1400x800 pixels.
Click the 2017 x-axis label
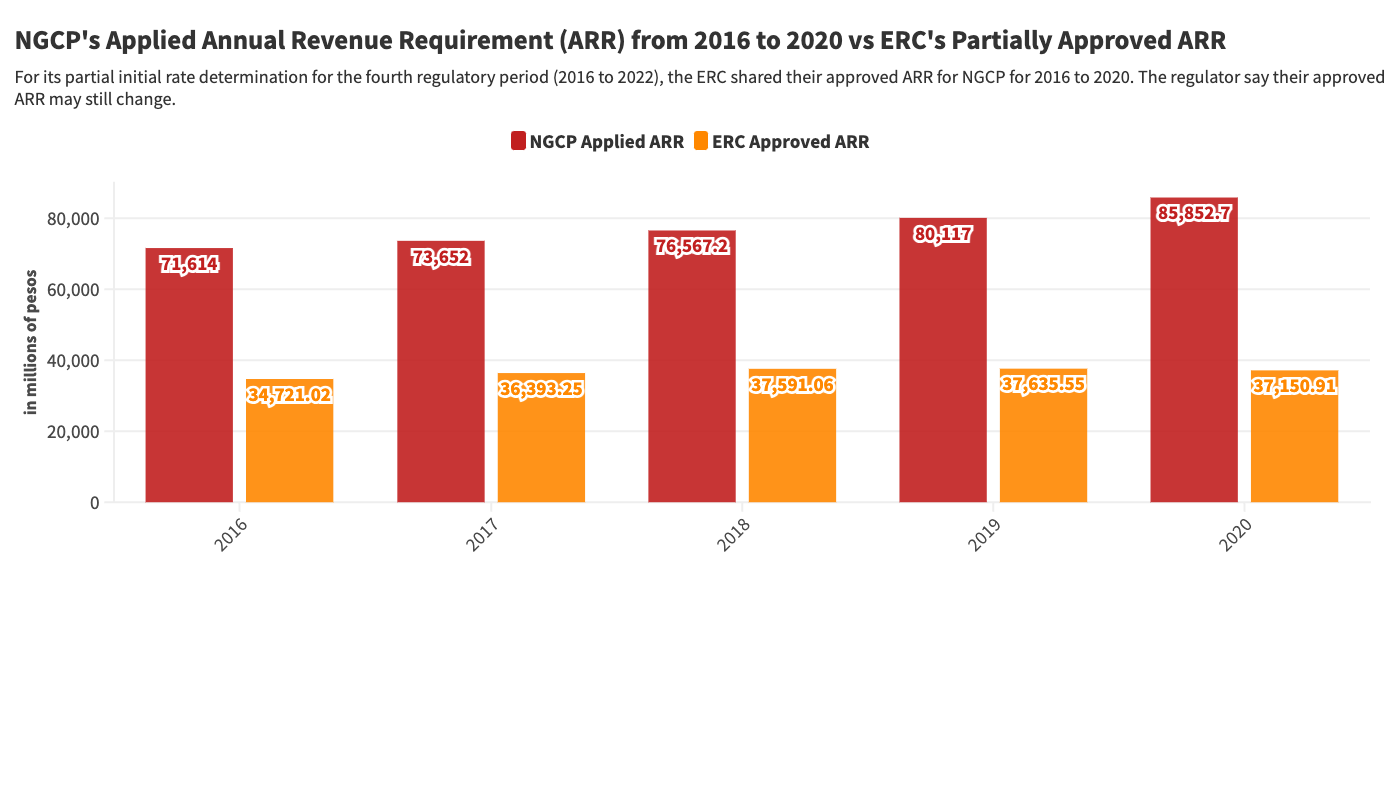tap(482, 535)
